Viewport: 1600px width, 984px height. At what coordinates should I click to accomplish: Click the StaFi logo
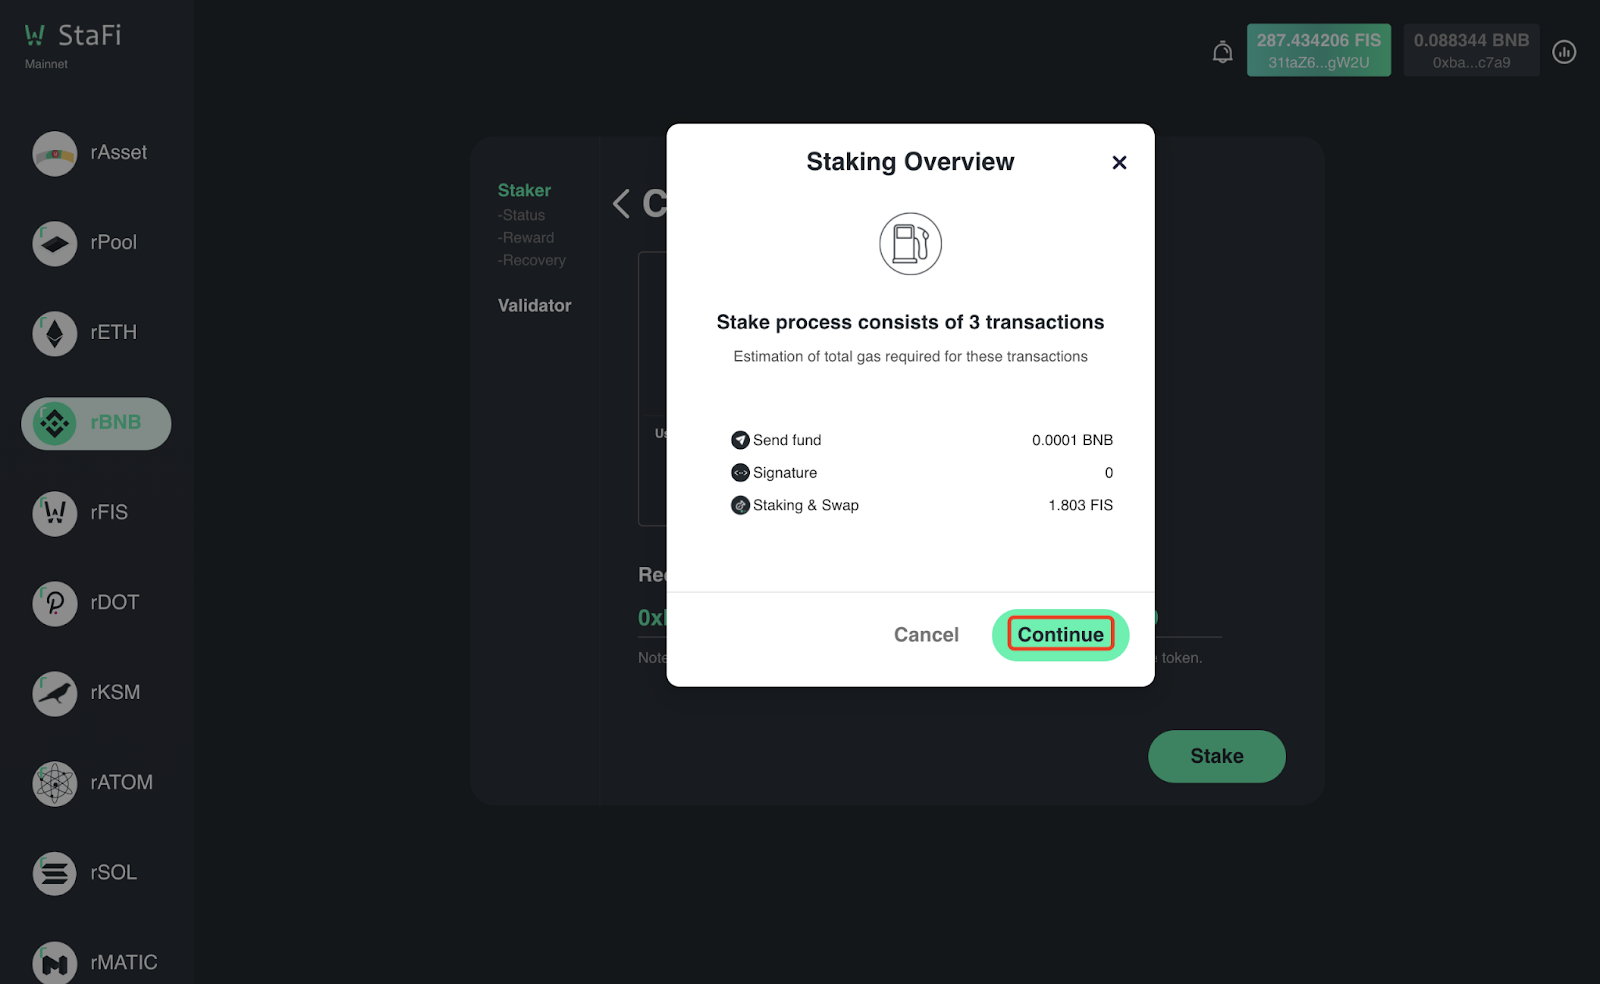tap(73, 36)
